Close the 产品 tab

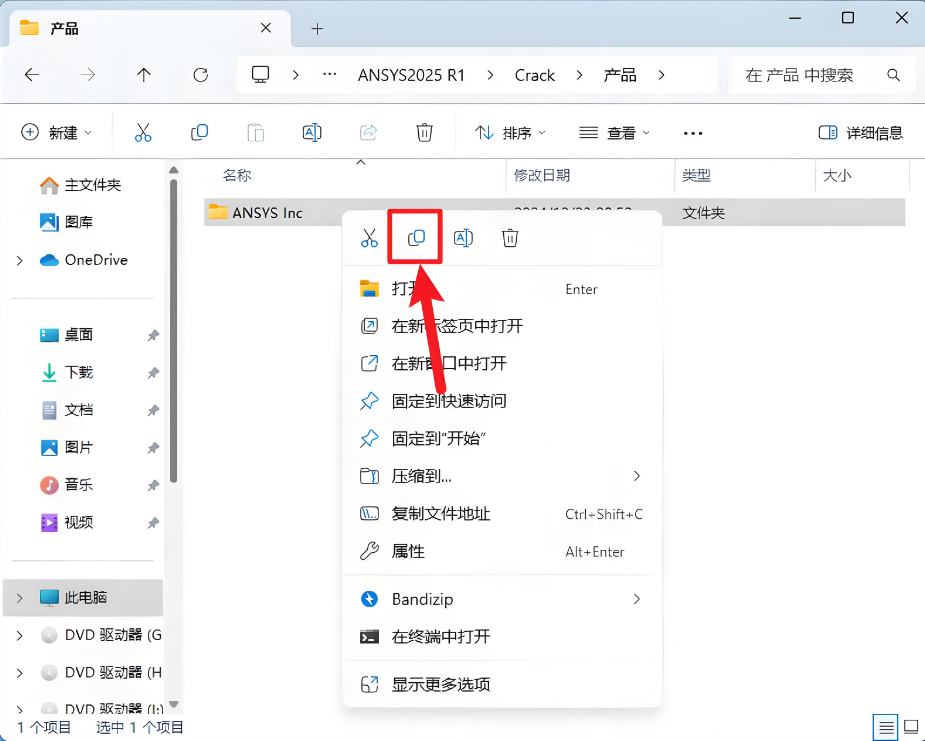click(266, 28)
